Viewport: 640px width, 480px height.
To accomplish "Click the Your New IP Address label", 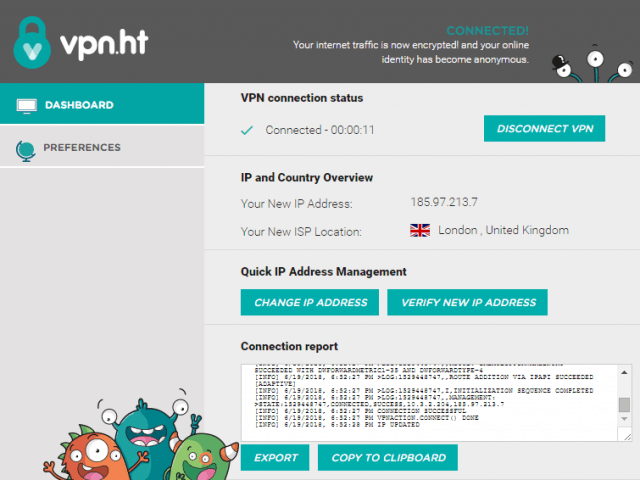I will point(296,204).
